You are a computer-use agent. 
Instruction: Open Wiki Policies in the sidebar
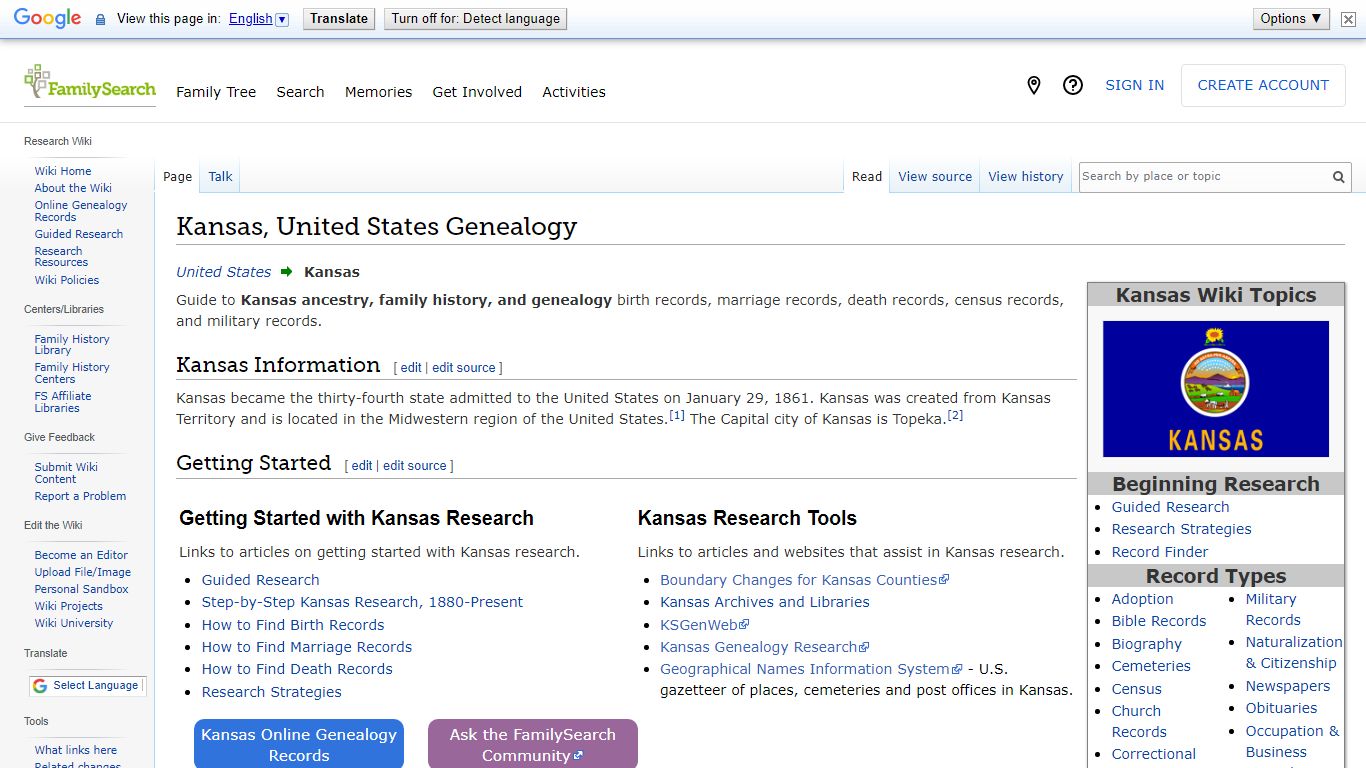(67, 280)
